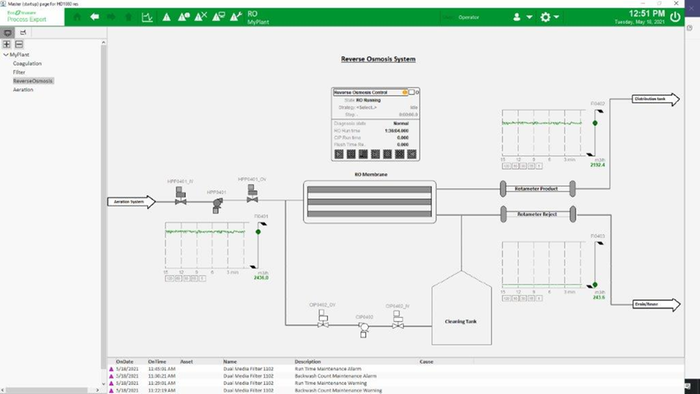Select Coagulation in the navigation tree
Viewport: 700px width, 394px height.
coord(27,63)
